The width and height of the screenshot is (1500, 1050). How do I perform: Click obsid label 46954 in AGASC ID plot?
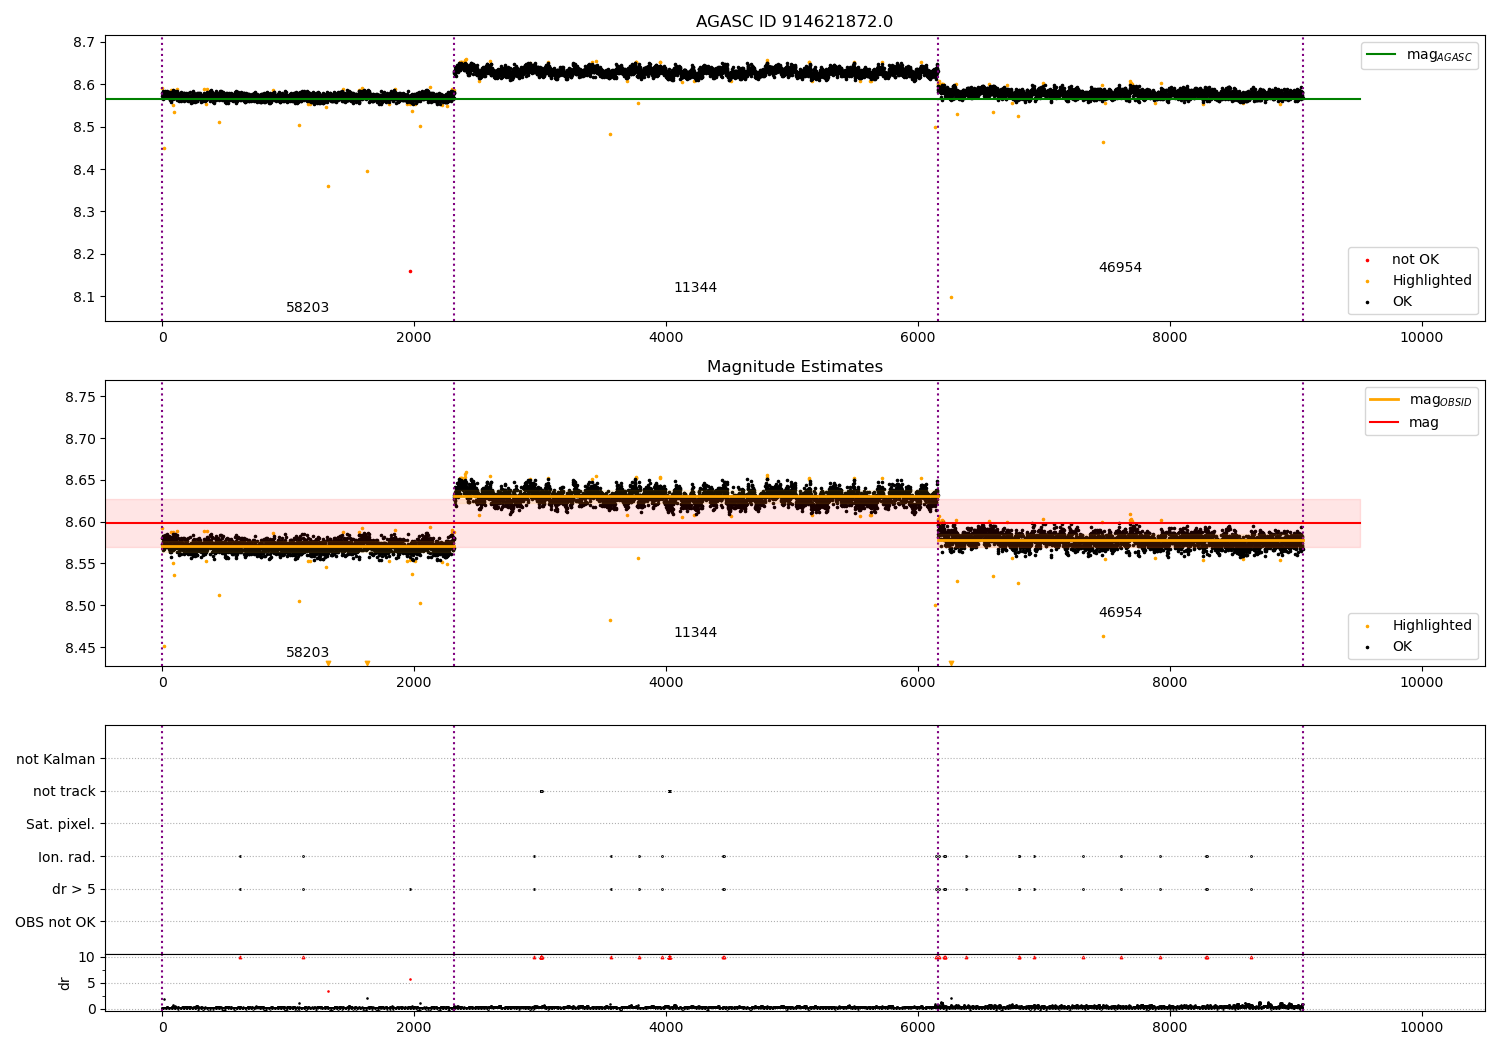click(x=1120, y=268)
